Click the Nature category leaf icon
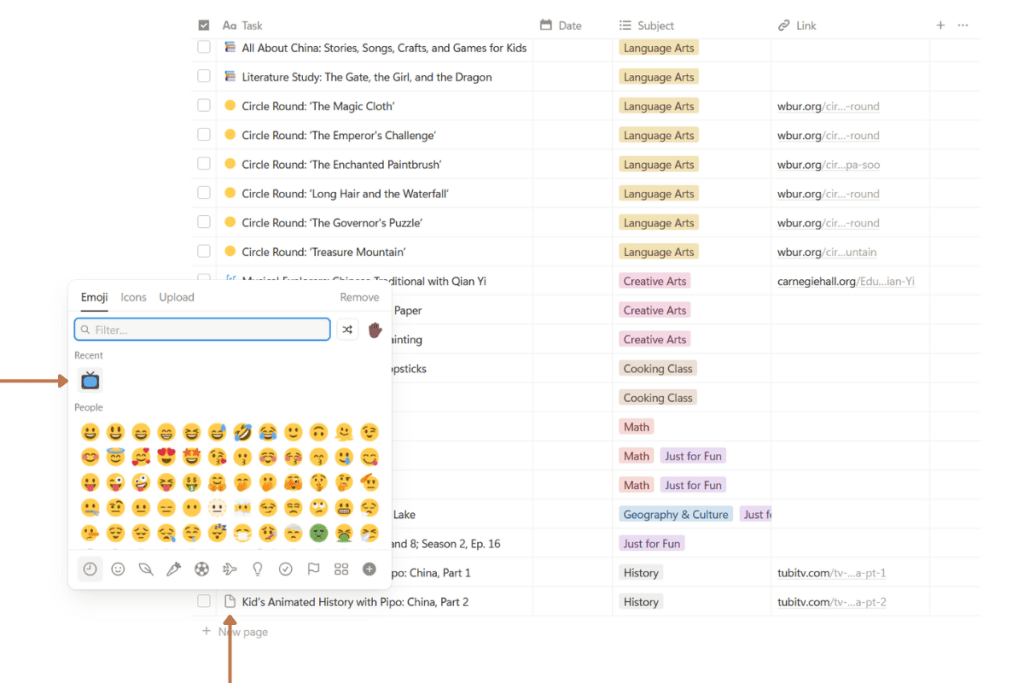The image size is (1024, 683). pos(146,569)
